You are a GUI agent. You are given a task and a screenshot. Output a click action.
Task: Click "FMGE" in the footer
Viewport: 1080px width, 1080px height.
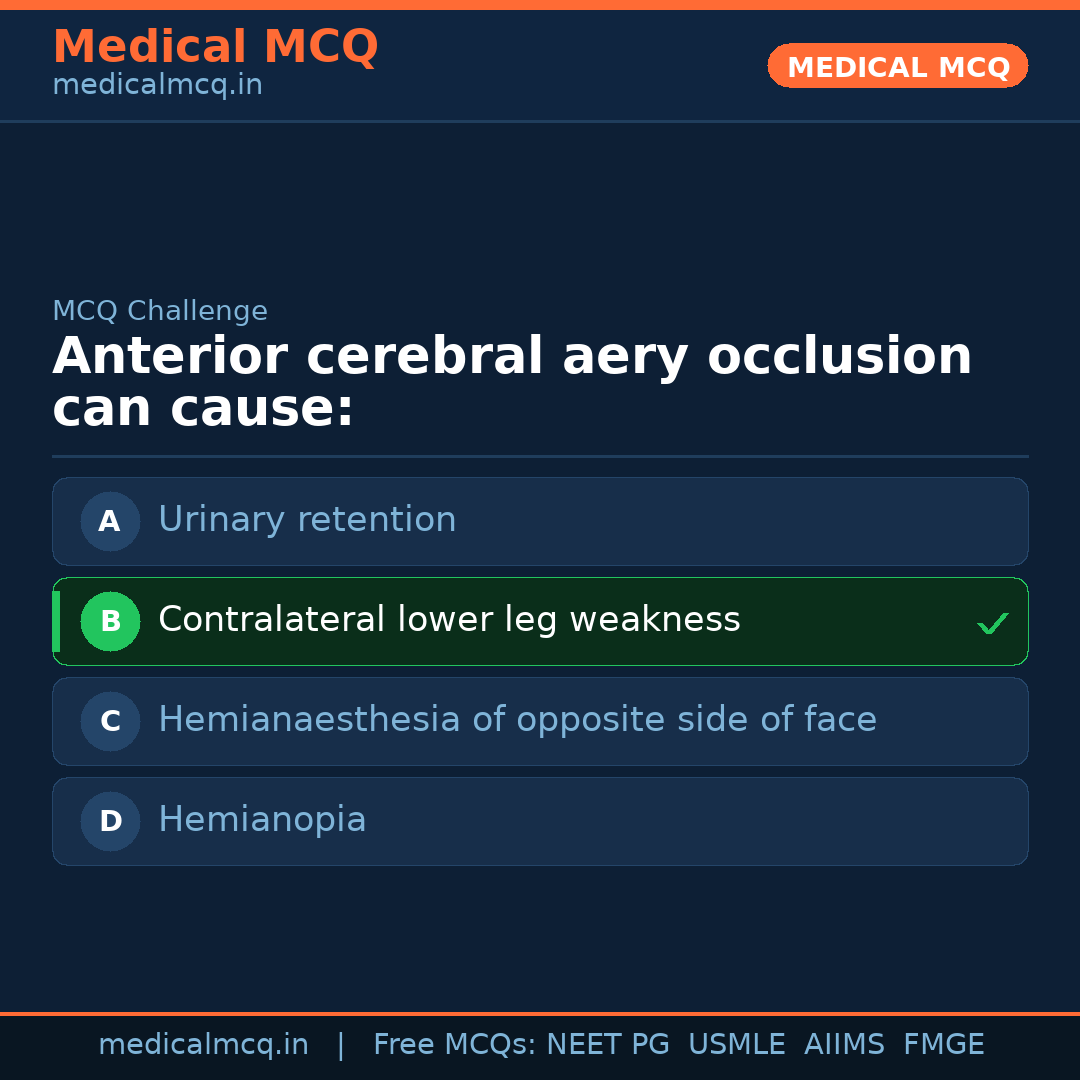tap(943, 1045)
